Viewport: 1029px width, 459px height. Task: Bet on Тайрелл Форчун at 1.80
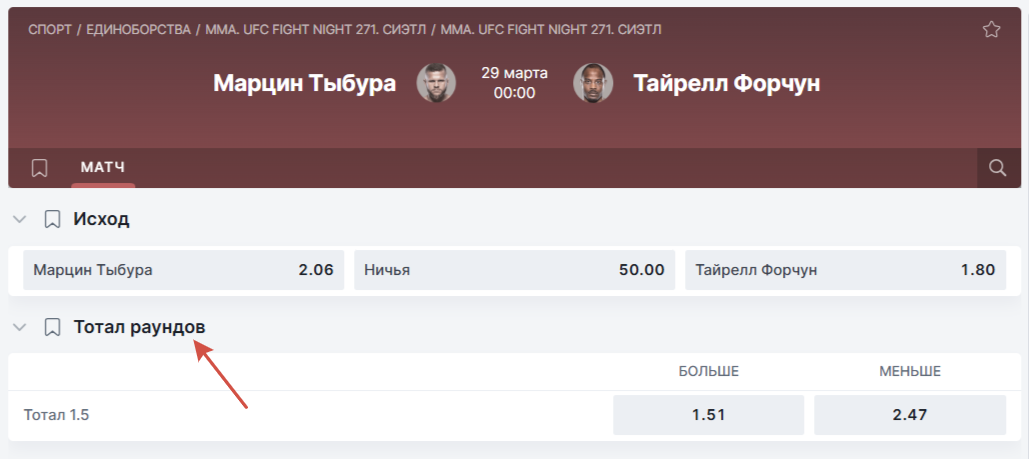(x=845, y=270)
